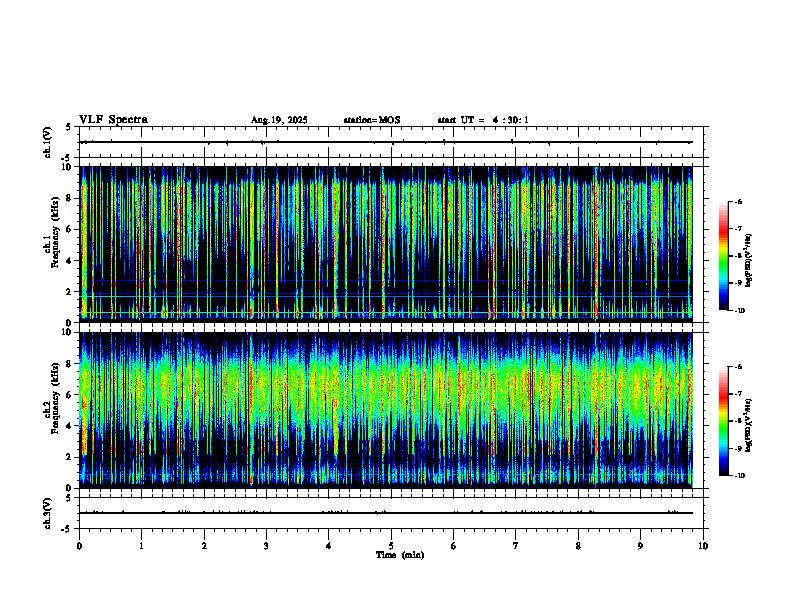Screen dimensions: 792x612
Task: Click the ch.2 color bar log(PSD) unit label
Action: [x=749, y=426]
